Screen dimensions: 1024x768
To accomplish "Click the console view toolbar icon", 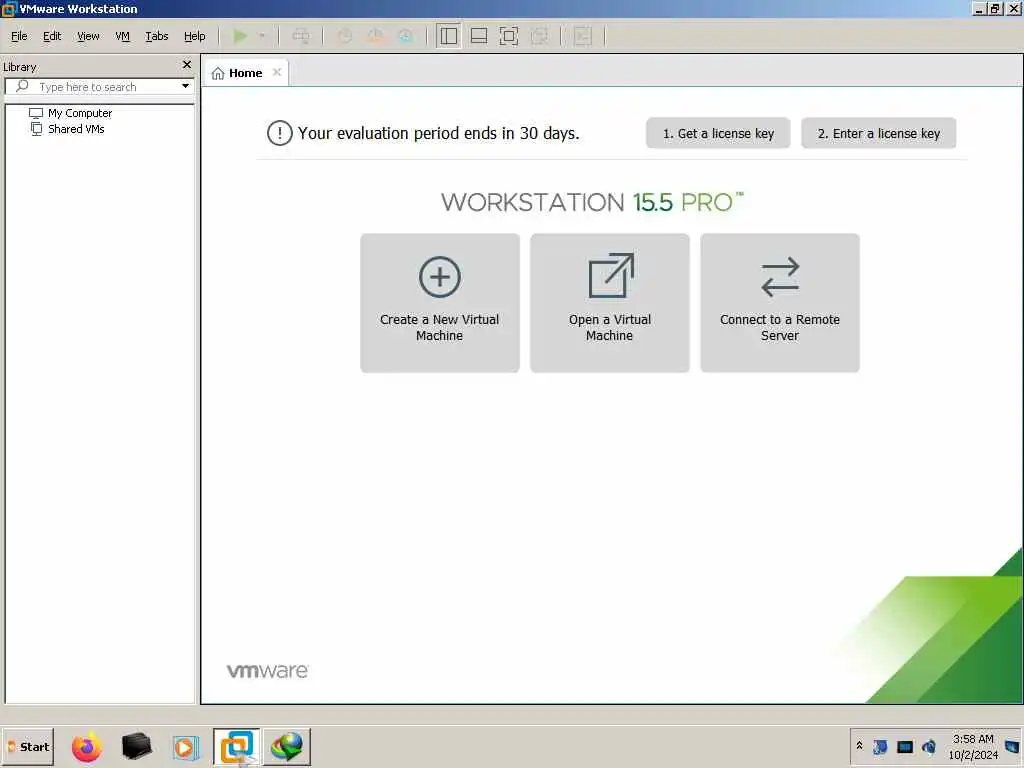I will [583, 36].
